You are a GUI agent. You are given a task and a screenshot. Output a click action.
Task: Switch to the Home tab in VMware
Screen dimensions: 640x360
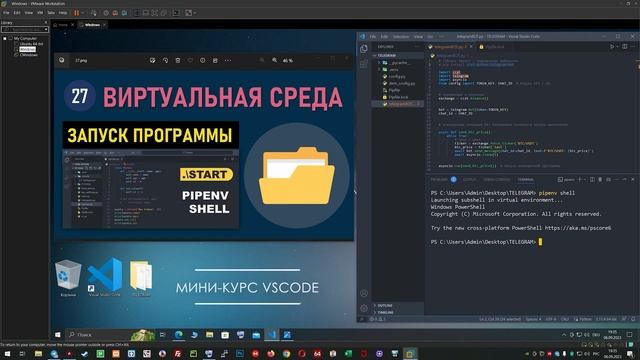pyautogui.click(x=62, y=25)
